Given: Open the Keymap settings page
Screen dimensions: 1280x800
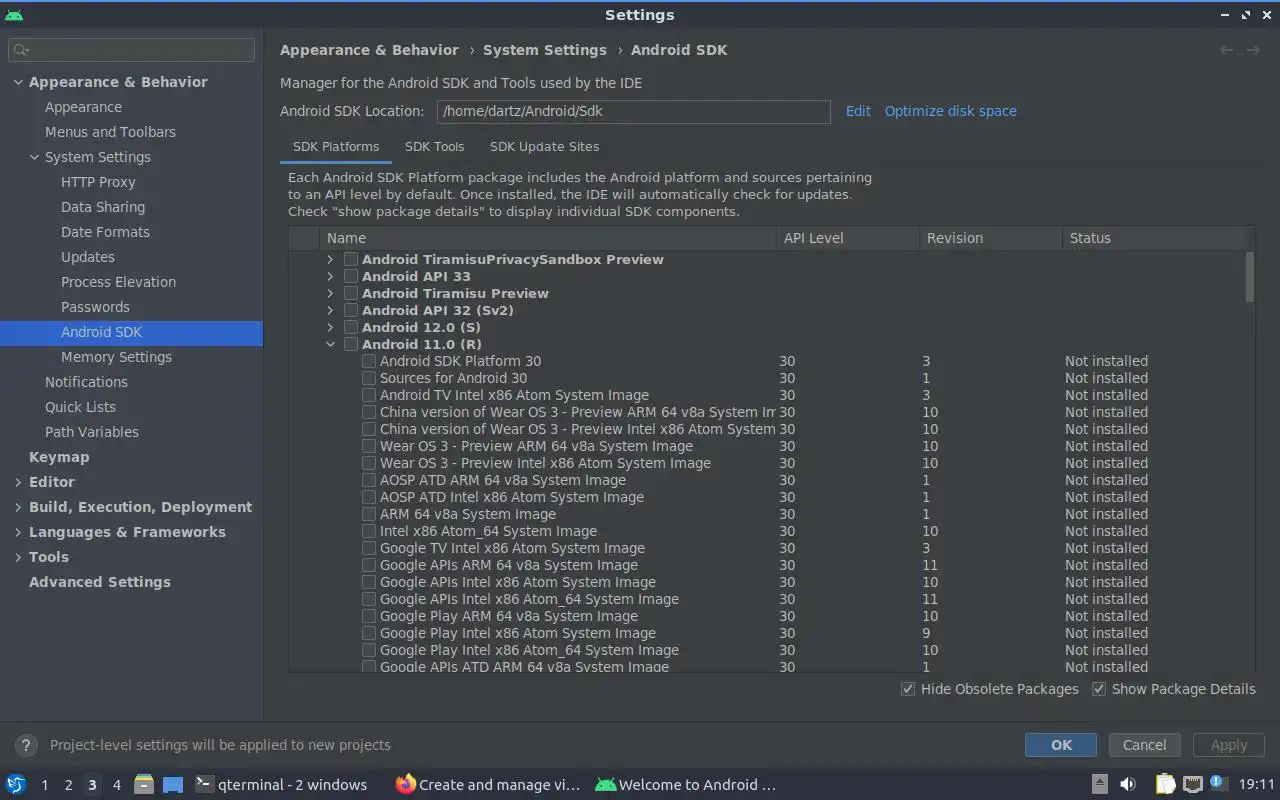Looking at the screenshot, I should 59,457.
